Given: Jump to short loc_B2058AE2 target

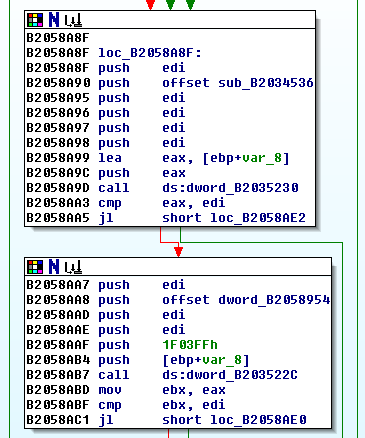Looking at the screenshot, I should 234,218.
